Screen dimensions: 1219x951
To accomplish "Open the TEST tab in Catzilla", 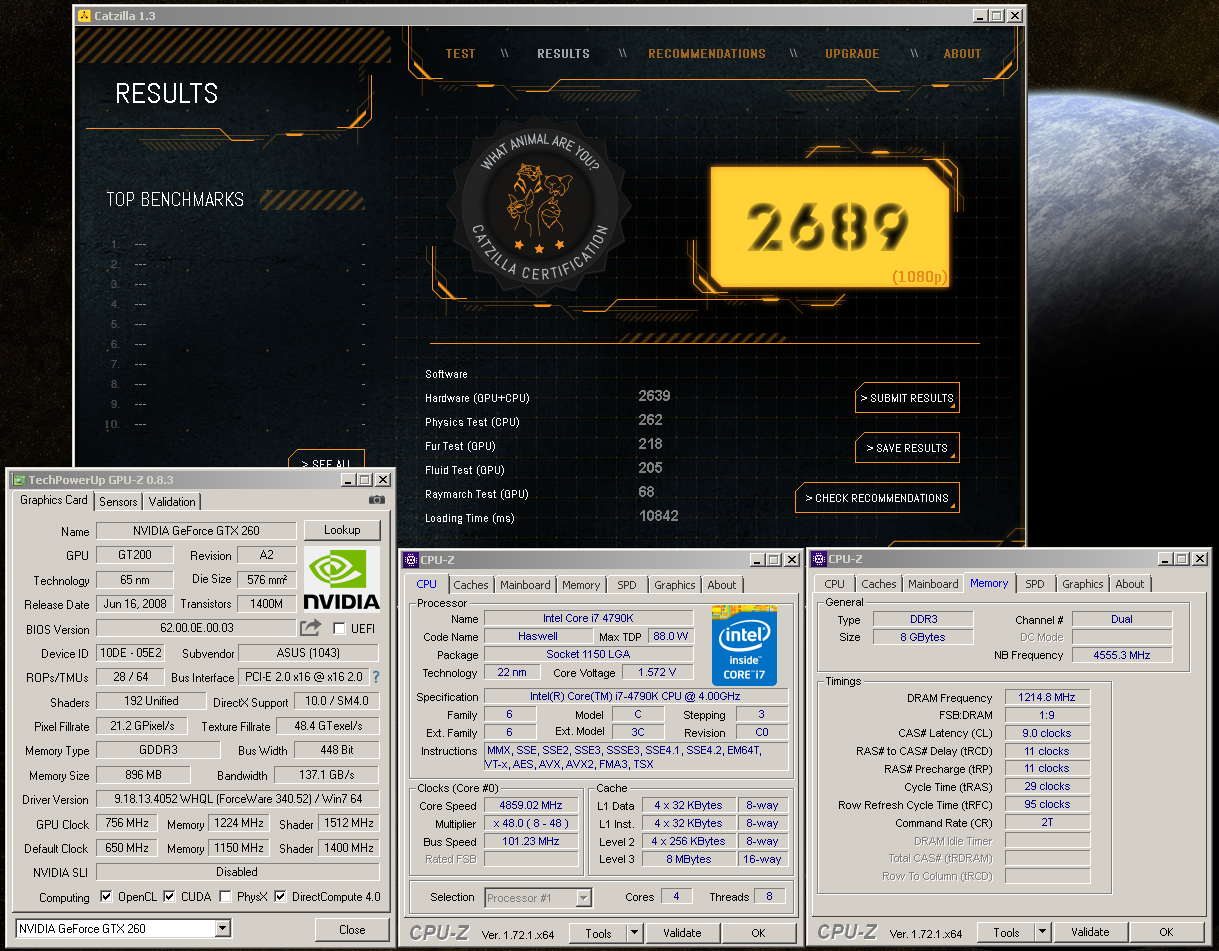I will [460, 54].
